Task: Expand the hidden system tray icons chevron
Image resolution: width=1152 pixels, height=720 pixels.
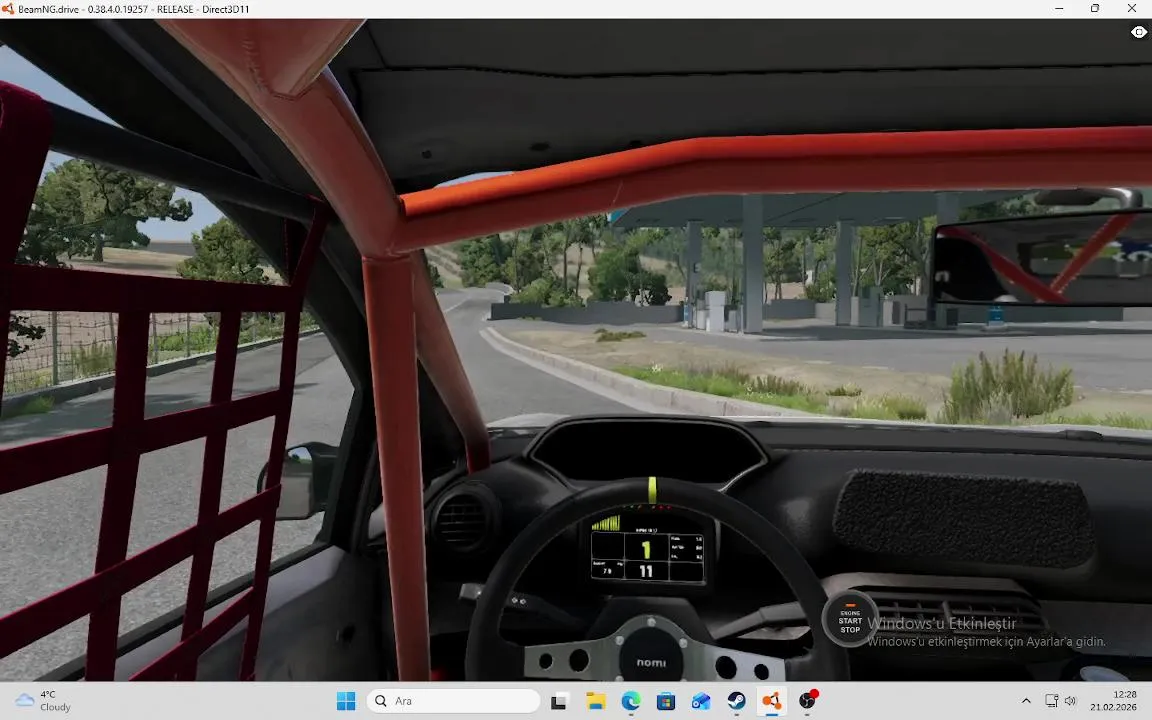Action: click(x=1026, y=701)
